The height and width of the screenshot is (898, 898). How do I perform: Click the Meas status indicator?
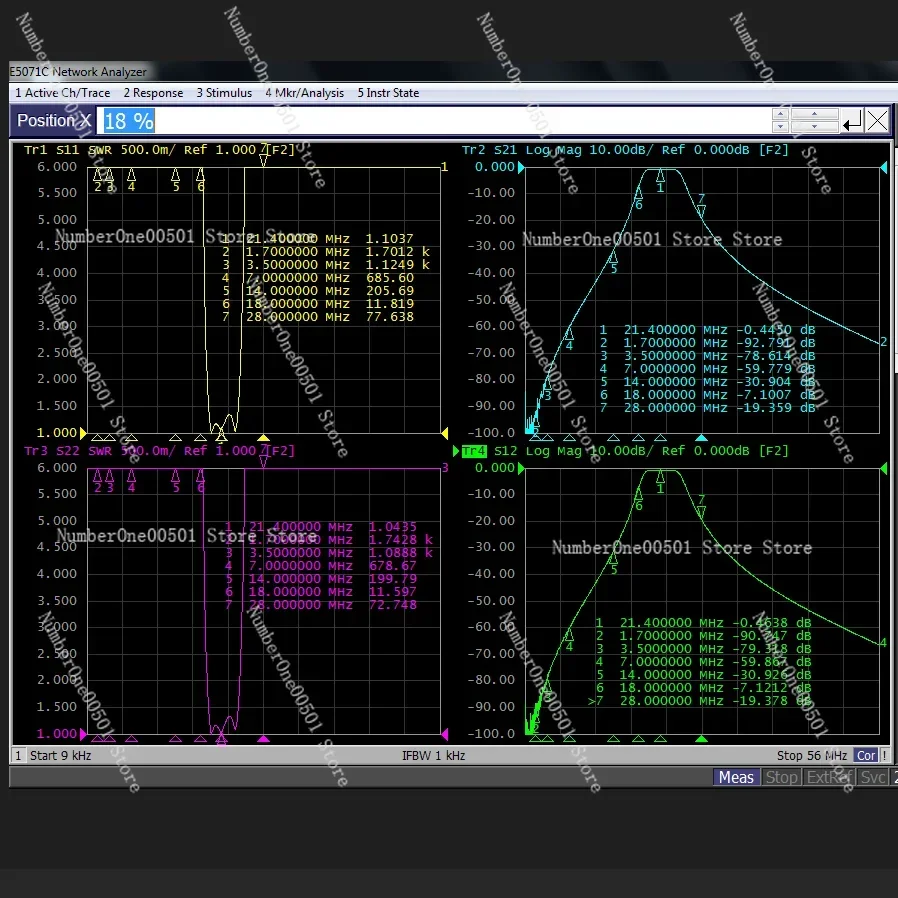tap(736, 777)
